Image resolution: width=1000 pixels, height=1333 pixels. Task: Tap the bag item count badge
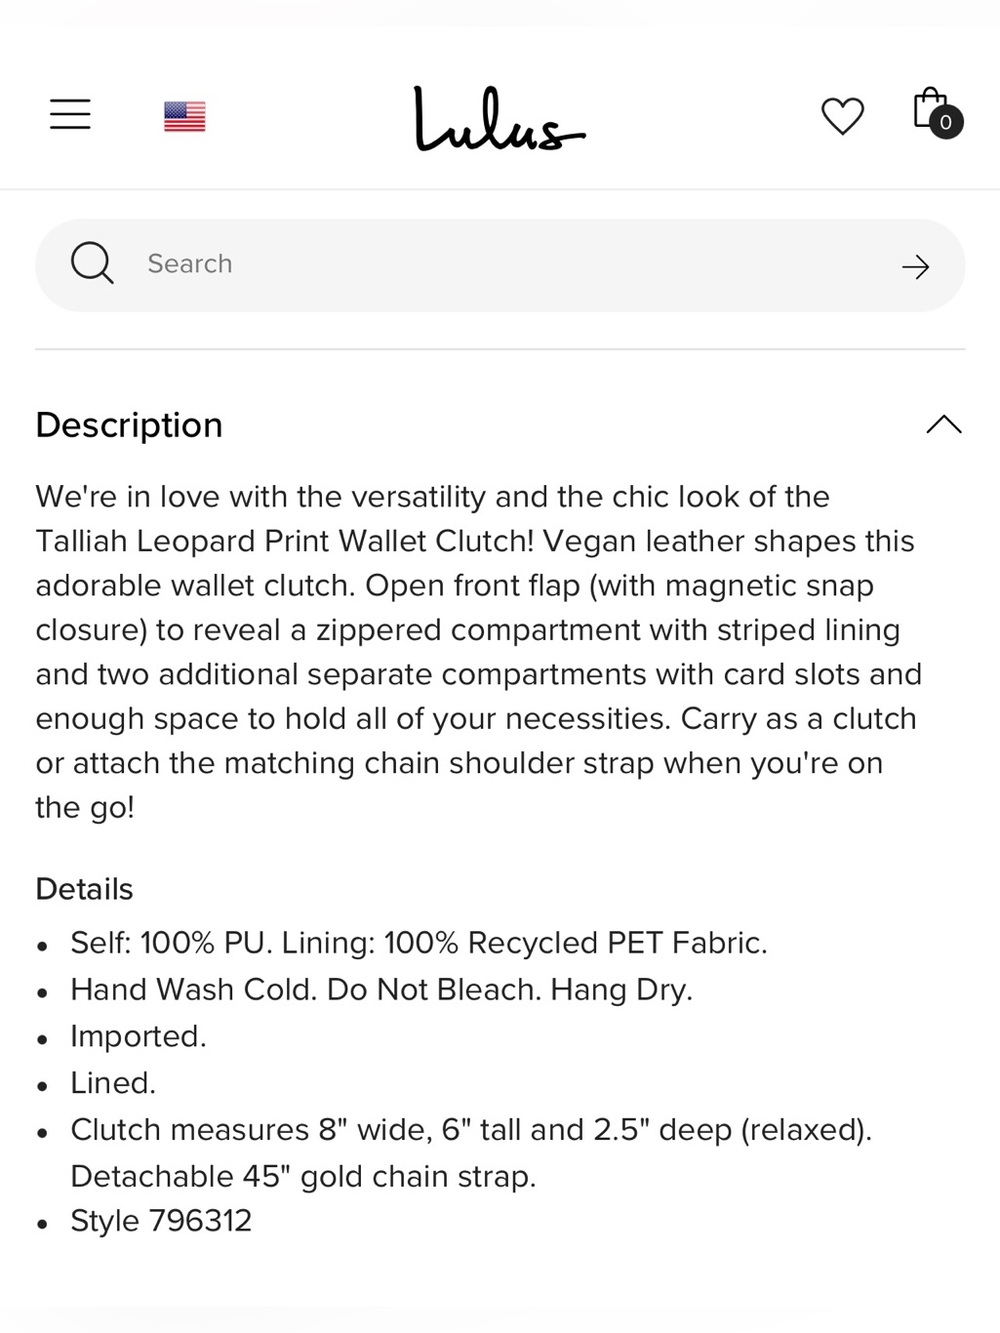pyautogui.click(x=946, y=122)
